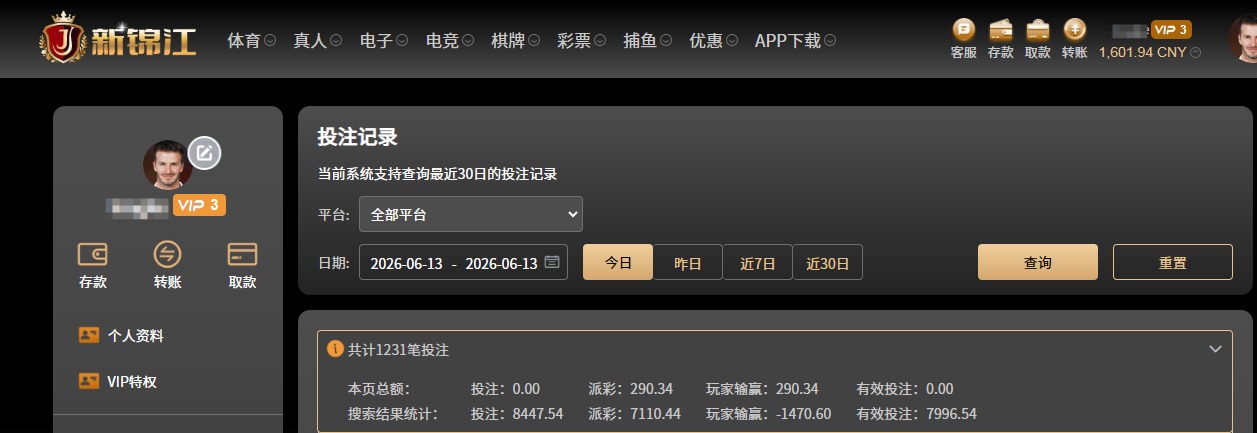The image size is (1257, 433).
Task: Click the edit avatar pencil icon
Action: pyautogui.click(x=205, y=153)
